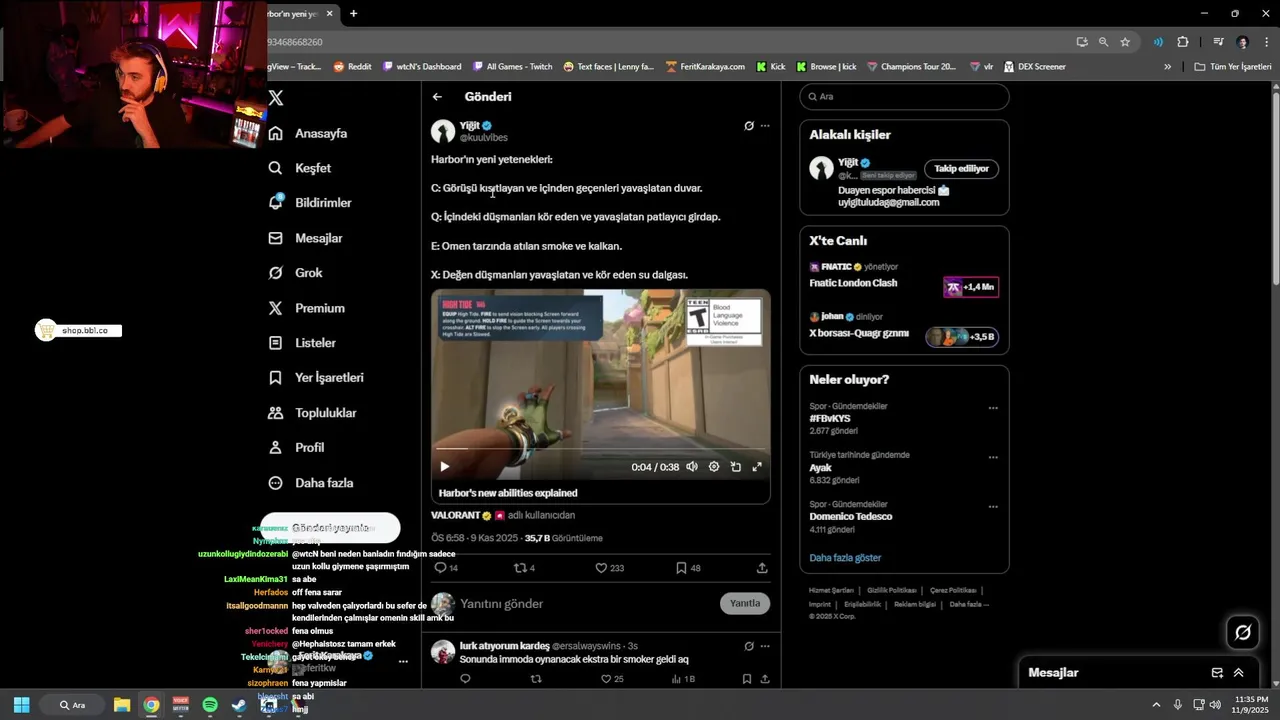Click the Yanıtla reply button
This screenshot has width=1280, height=720.
tap(745, 603)
